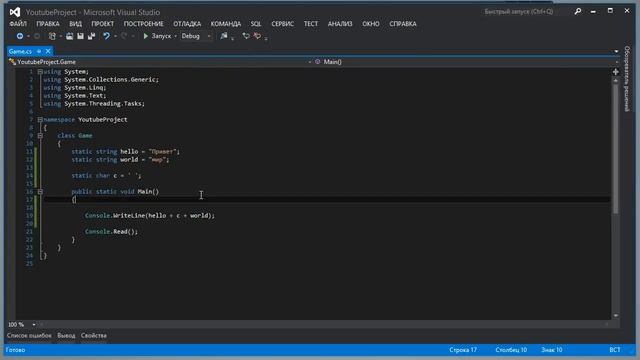Click the green Запуск start button

click(157, 36)
